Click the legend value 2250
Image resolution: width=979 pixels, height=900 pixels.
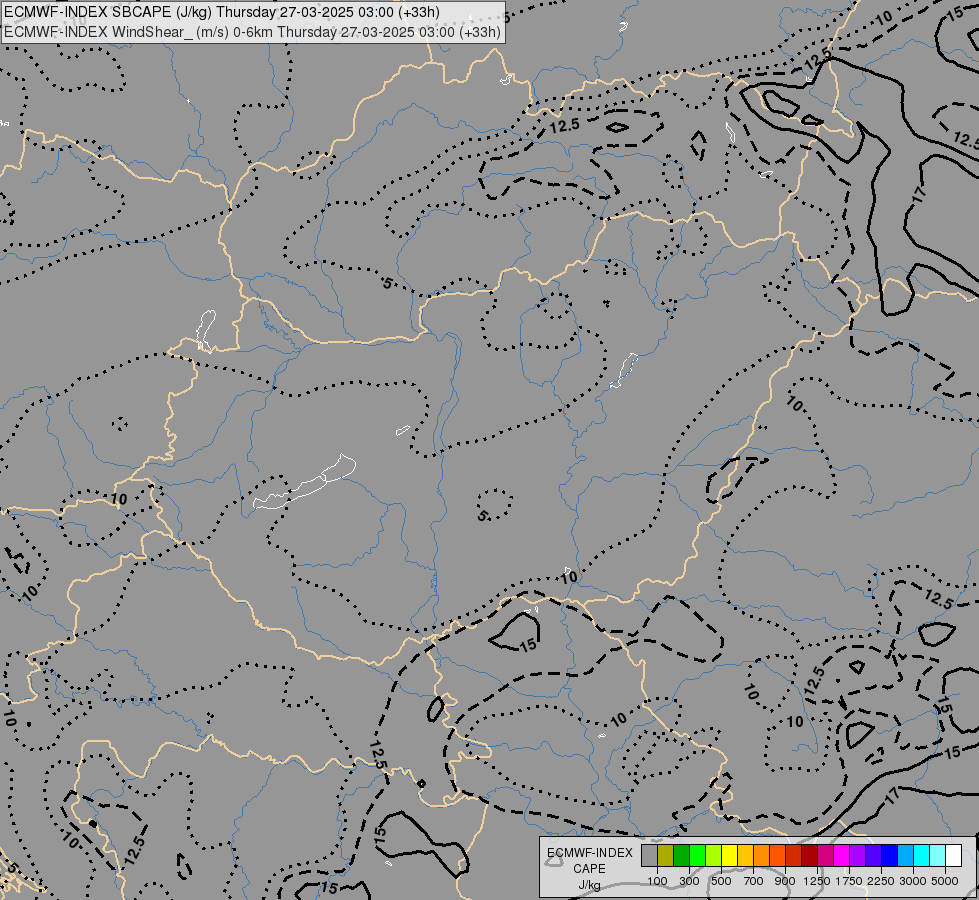tap(881, 881)
